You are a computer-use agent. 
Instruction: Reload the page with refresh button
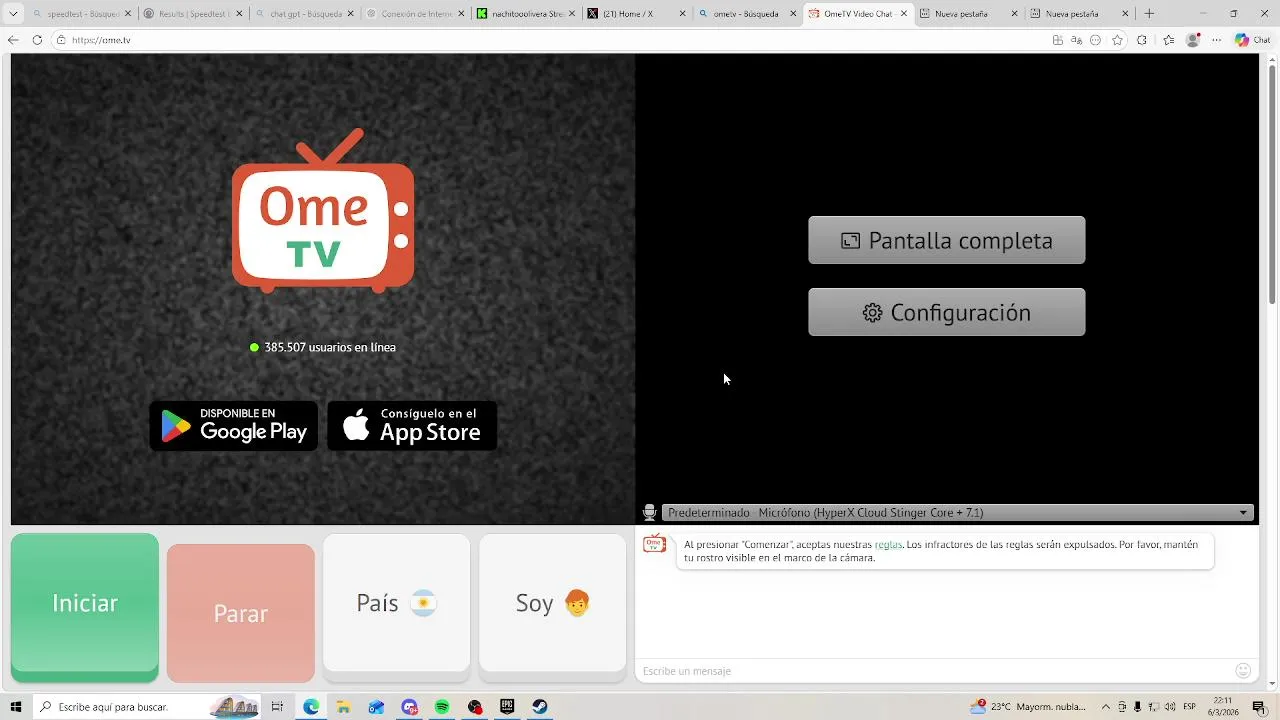pyautogui.click(x=37, y=40)
